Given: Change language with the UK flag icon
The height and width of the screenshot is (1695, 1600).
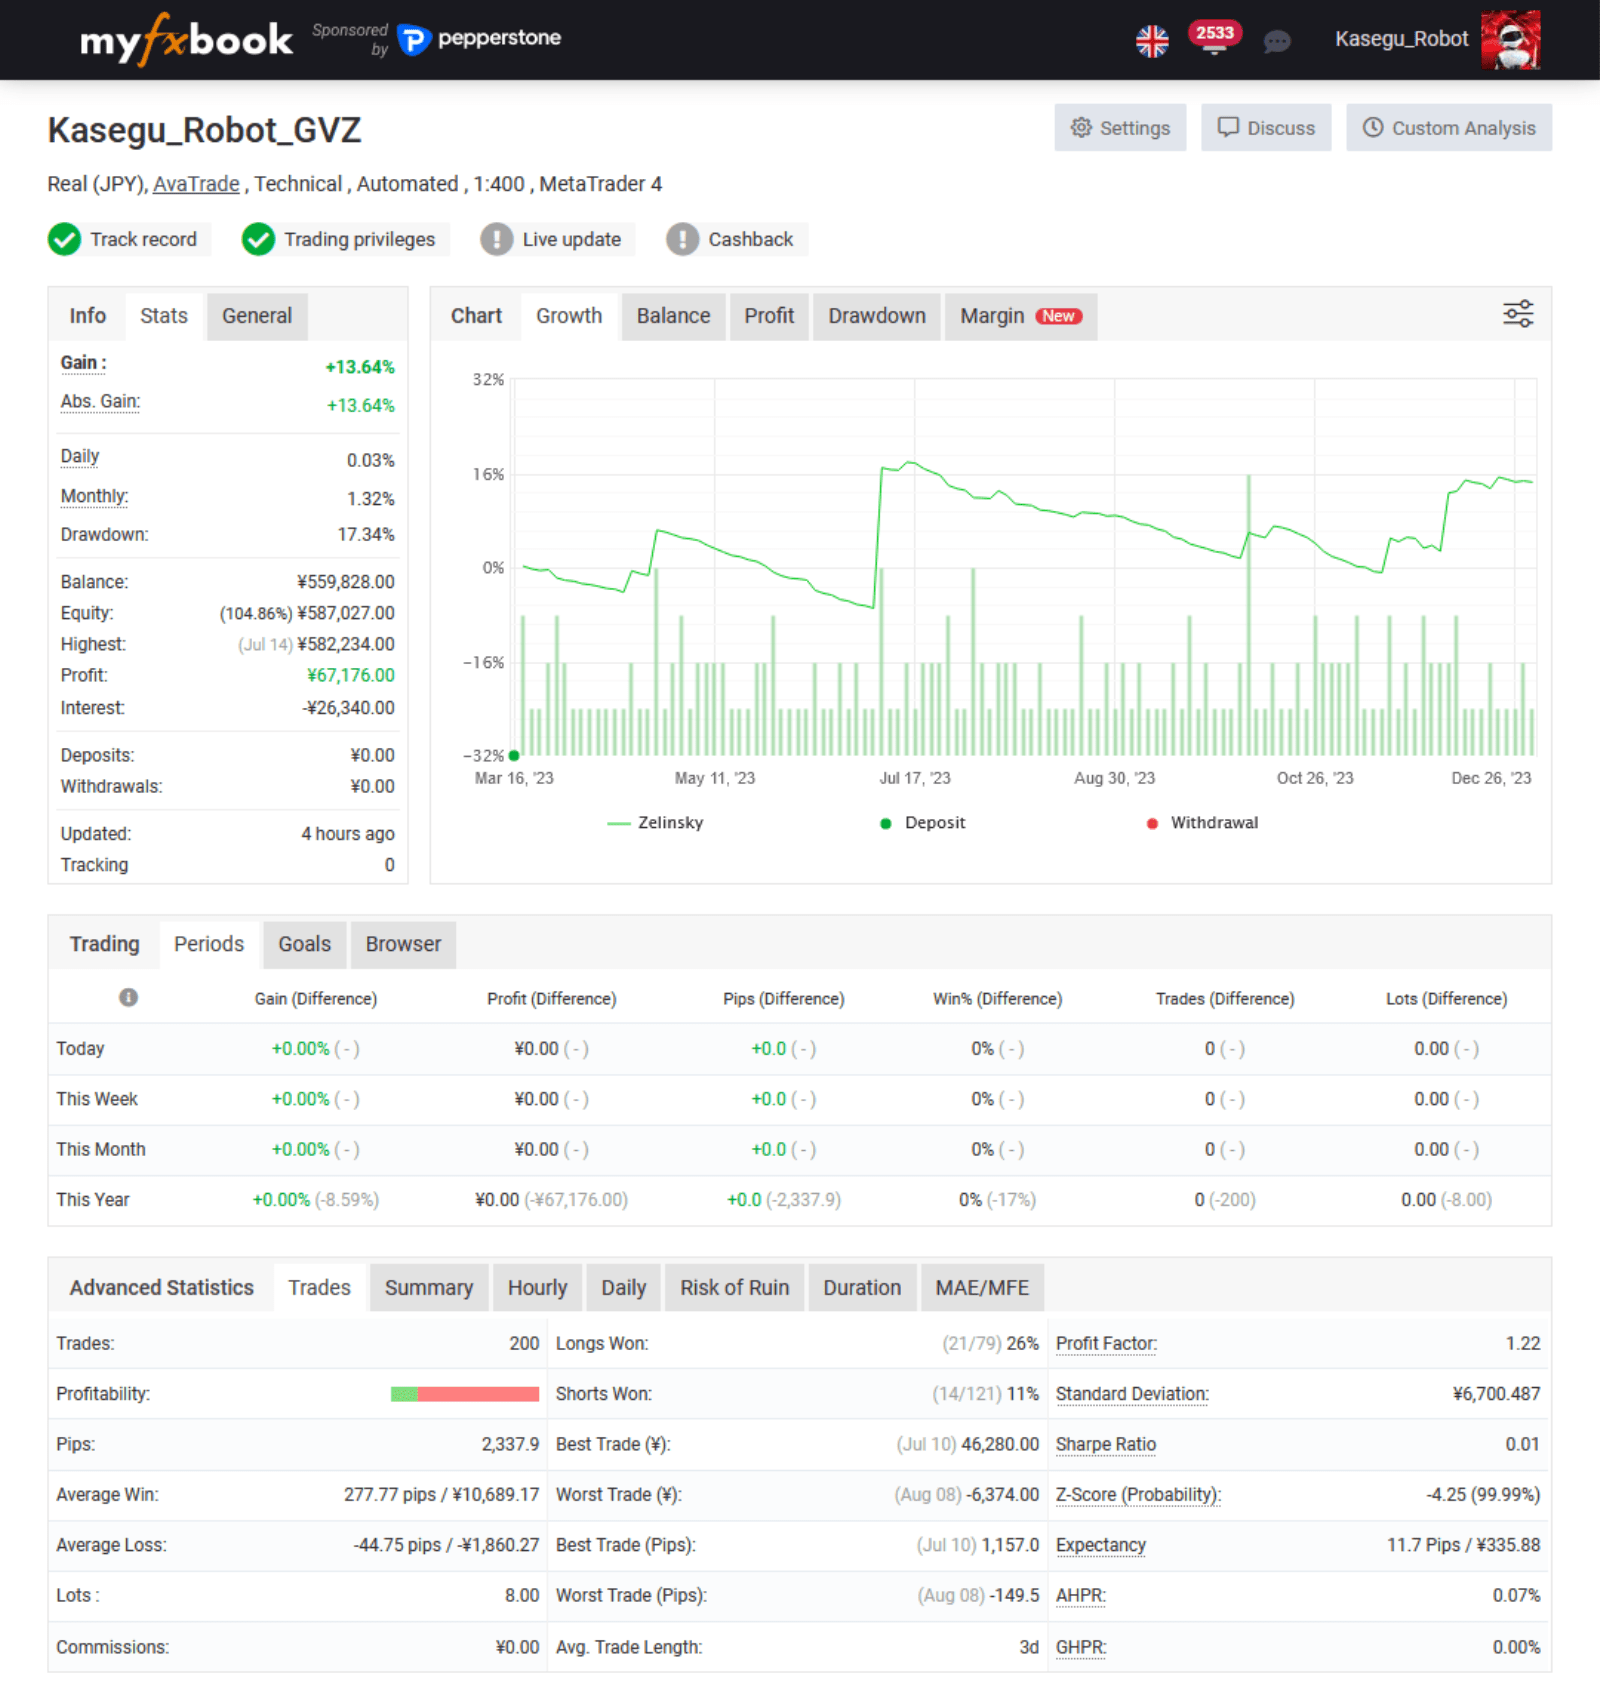Looking at the screenshot, I should [1152, 41].
